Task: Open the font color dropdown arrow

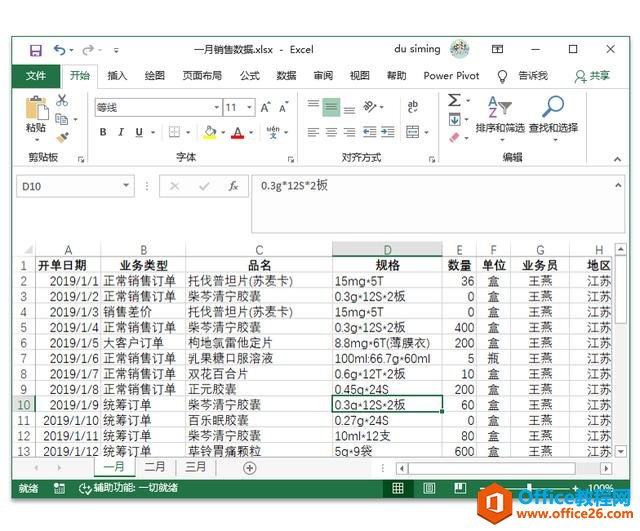Action: (251, 132)
